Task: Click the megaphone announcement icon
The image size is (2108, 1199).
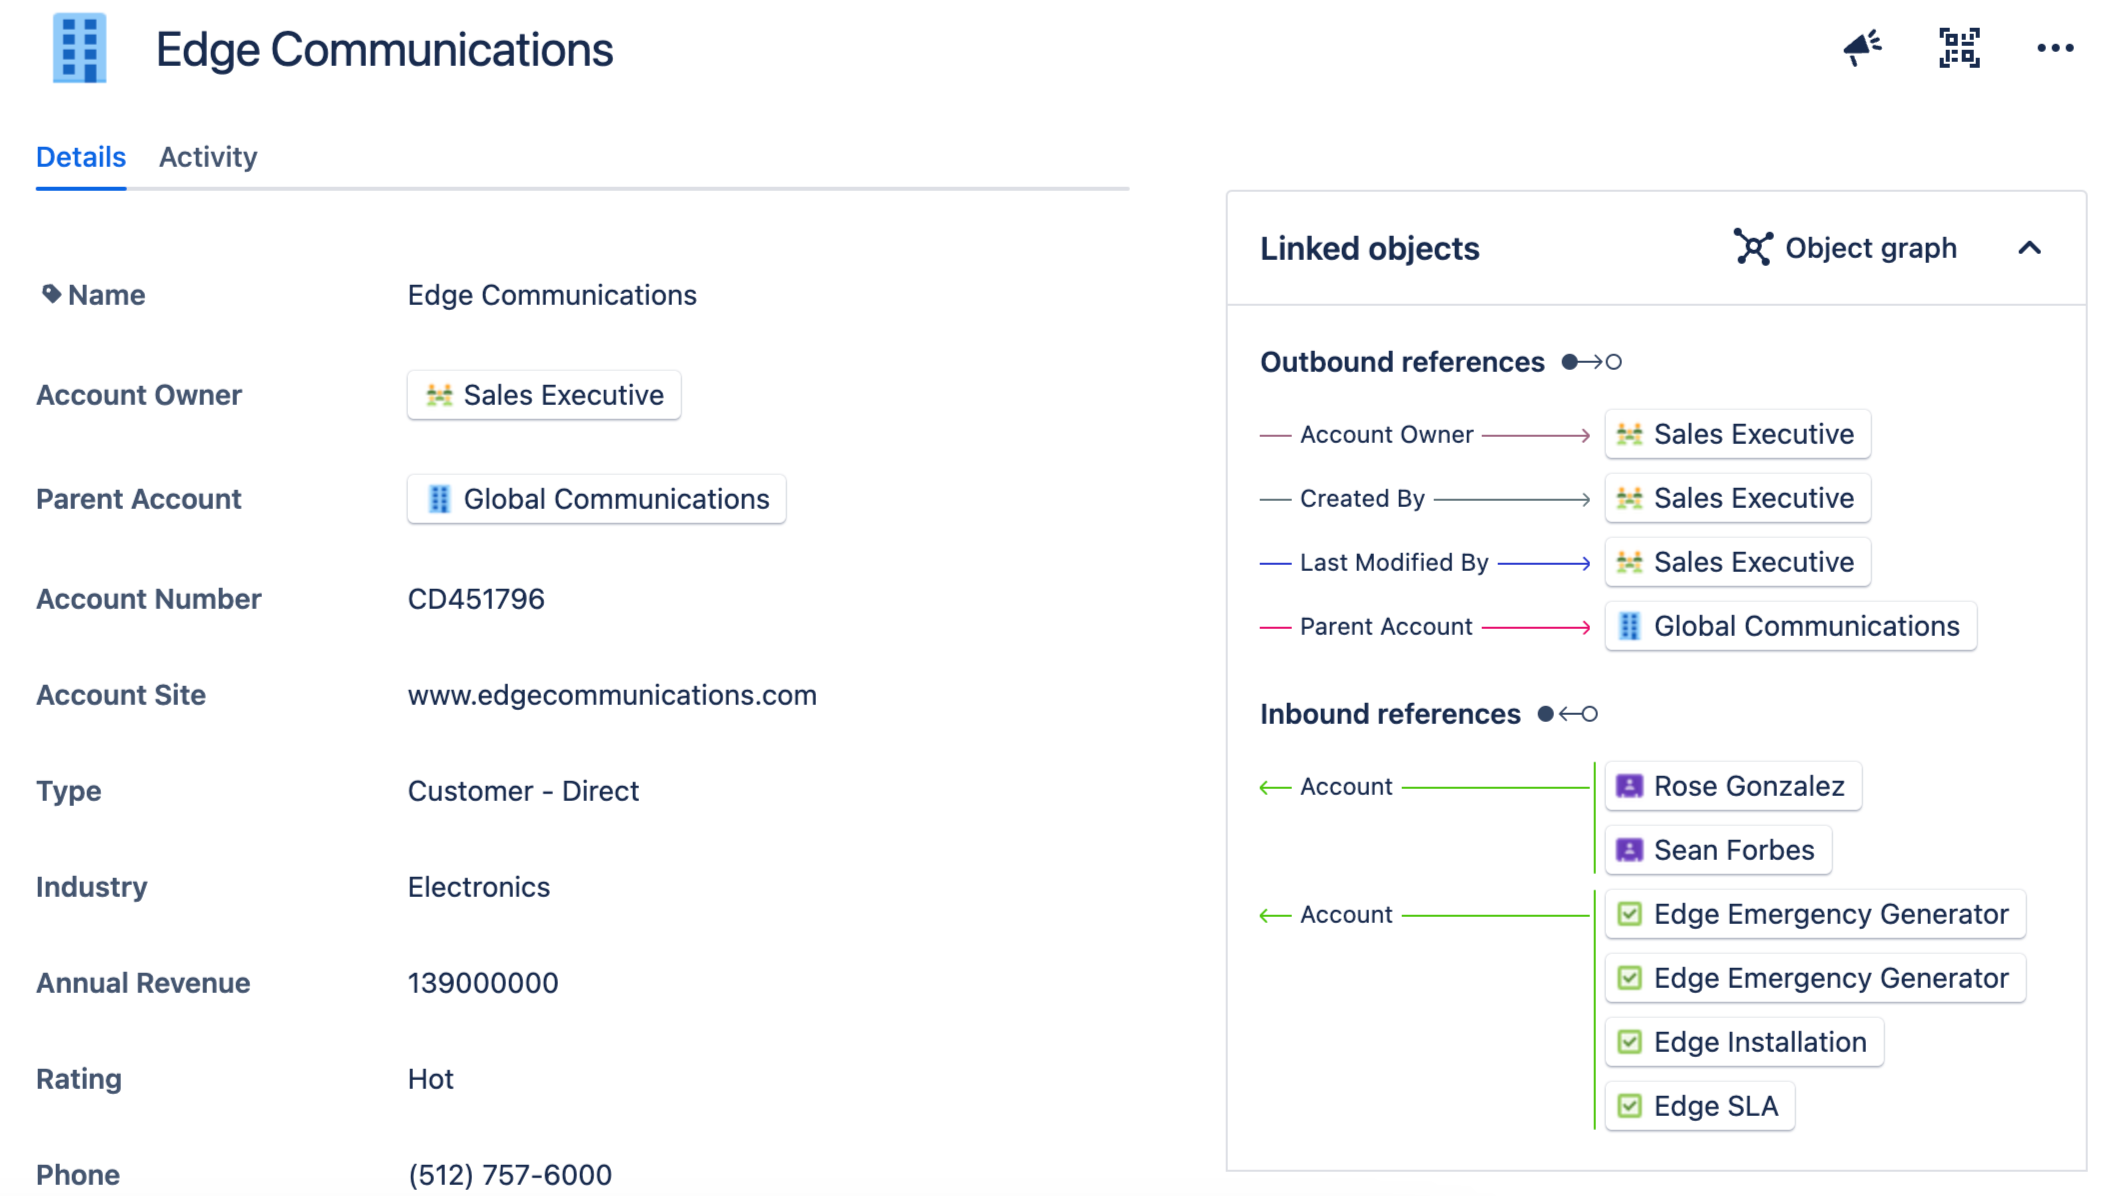Action: pyautogui.click(x=1861, y=47)
